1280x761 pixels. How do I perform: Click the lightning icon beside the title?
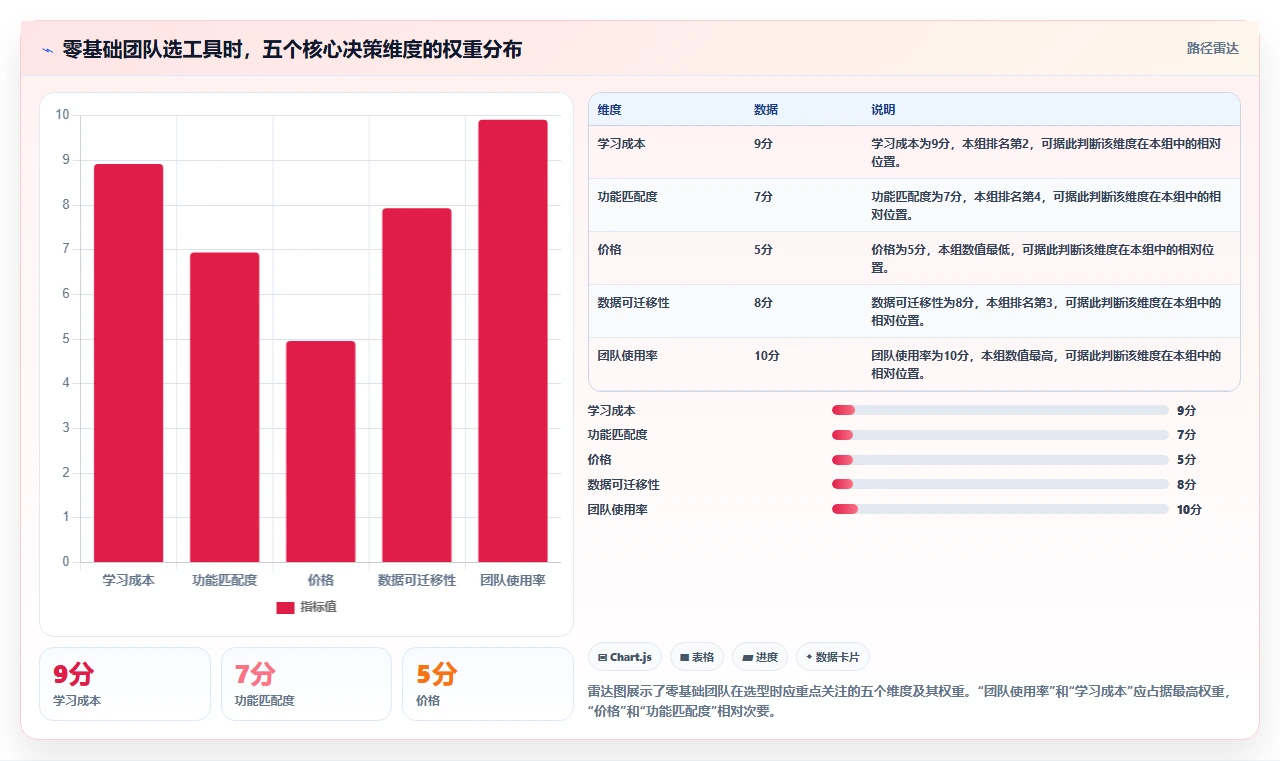point(48,49)
